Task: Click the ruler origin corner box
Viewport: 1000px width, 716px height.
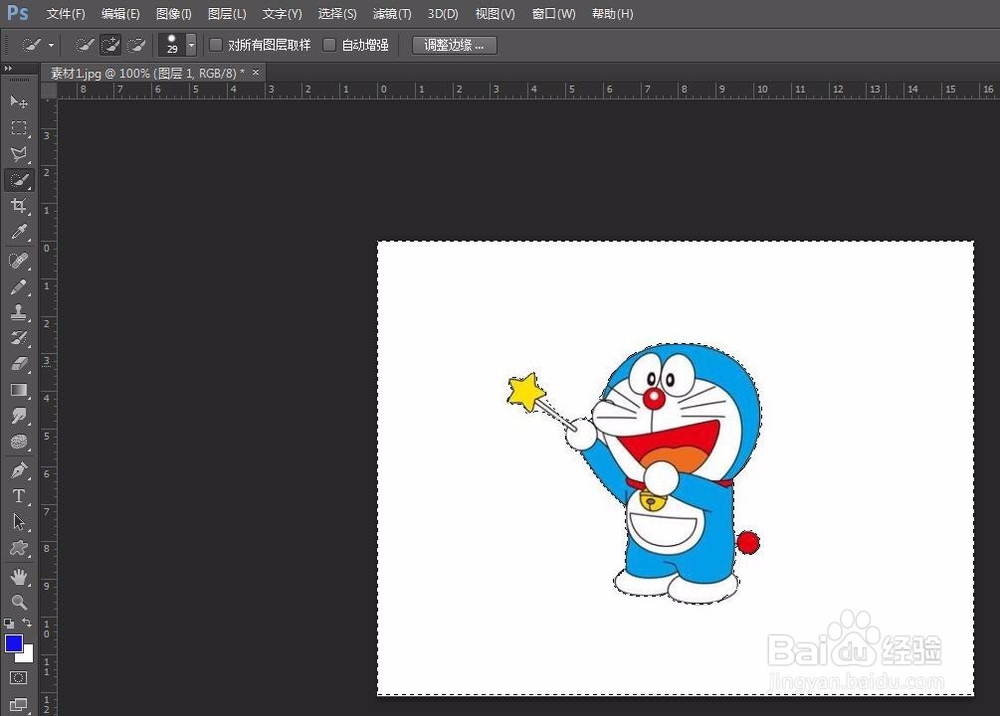Action: [48, 90]
